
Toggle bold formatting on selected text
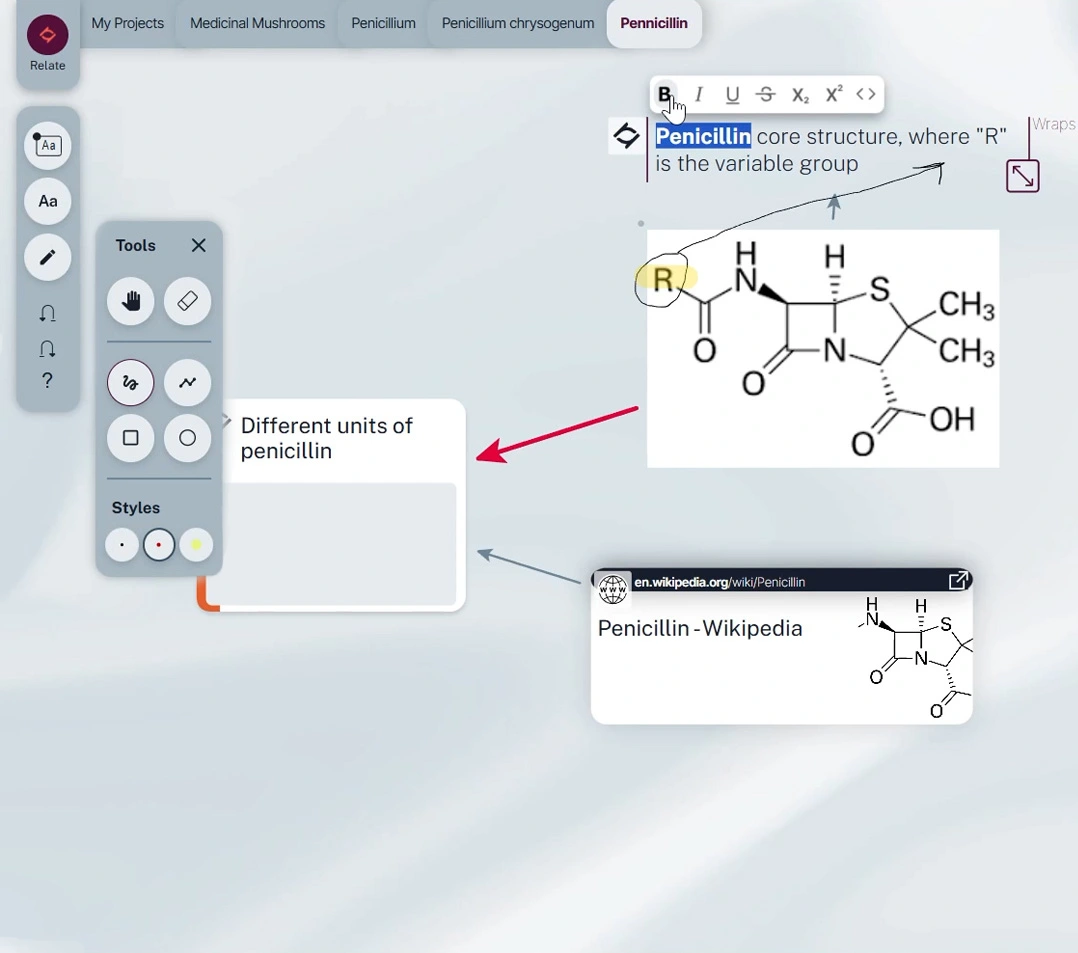click(664, 95)
